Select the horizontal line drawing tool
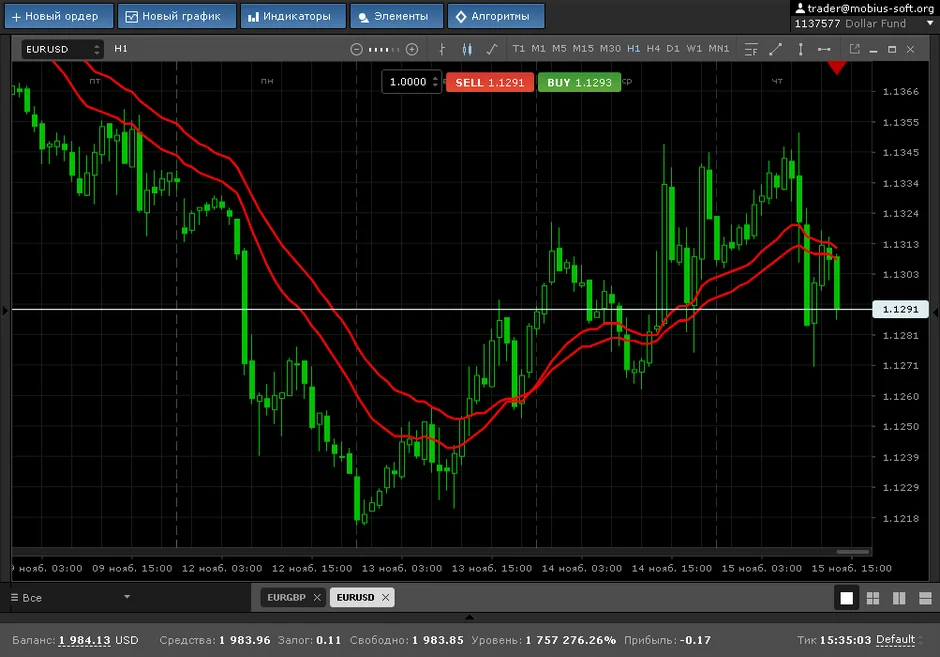Screen dimensions: 940x657 [824, 49]
